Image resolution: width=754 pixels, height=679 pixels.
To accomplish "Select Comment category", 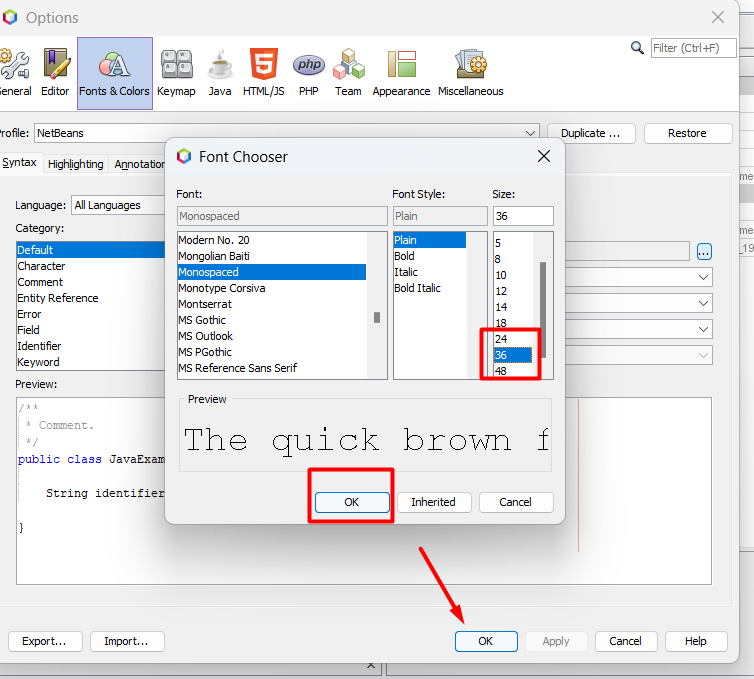I will point(90,282).
